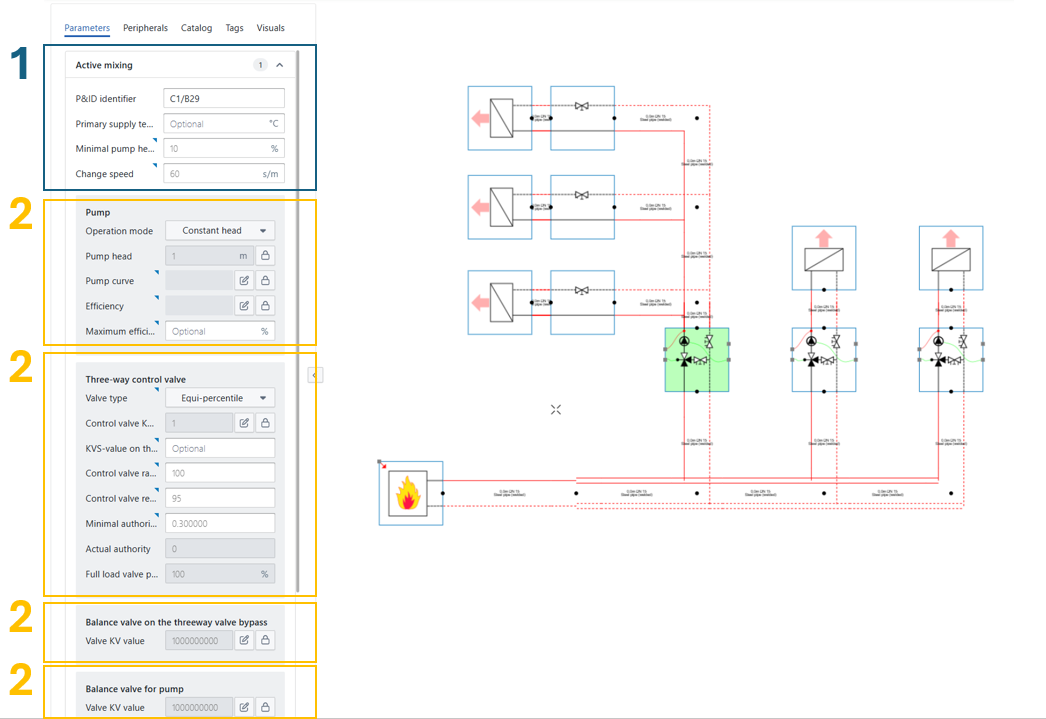Open the Catalog tab
This screenshot has width=1046, height=719.
click(x=196, y=28)
